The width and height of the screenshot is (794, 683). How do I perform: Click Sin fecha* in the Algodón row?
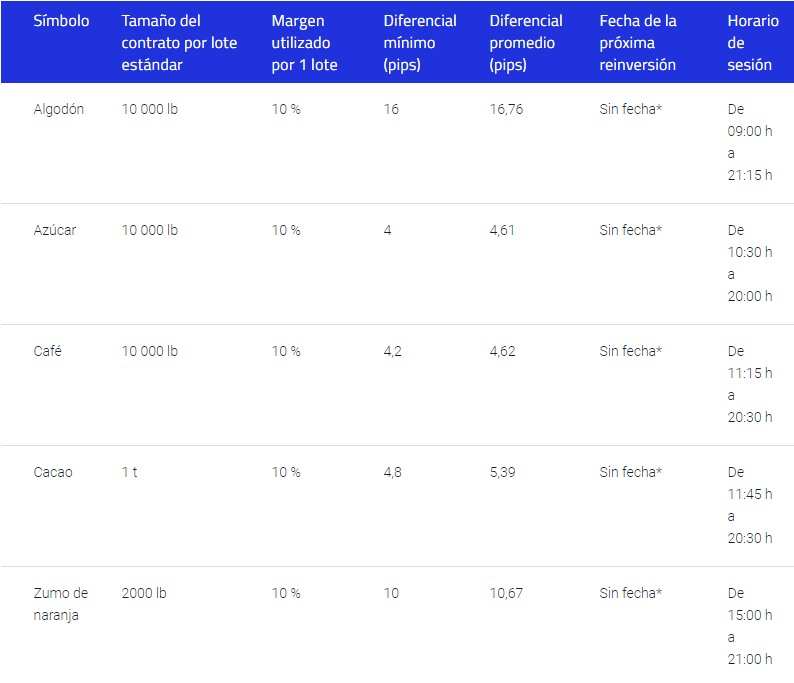click(x=630, y=109)
